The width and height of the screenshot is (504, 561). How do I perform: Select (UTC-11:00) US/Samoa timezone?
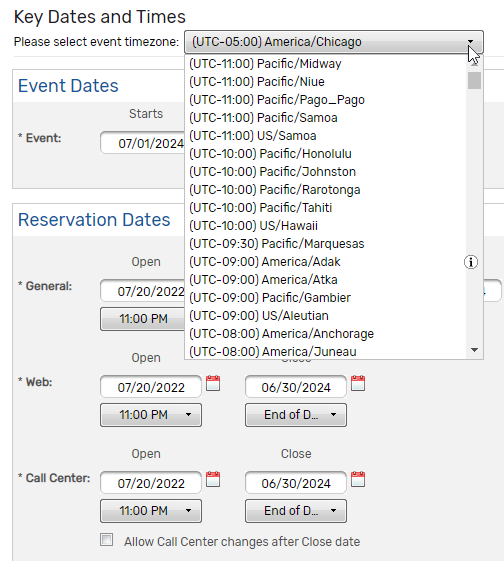(326, 136)
